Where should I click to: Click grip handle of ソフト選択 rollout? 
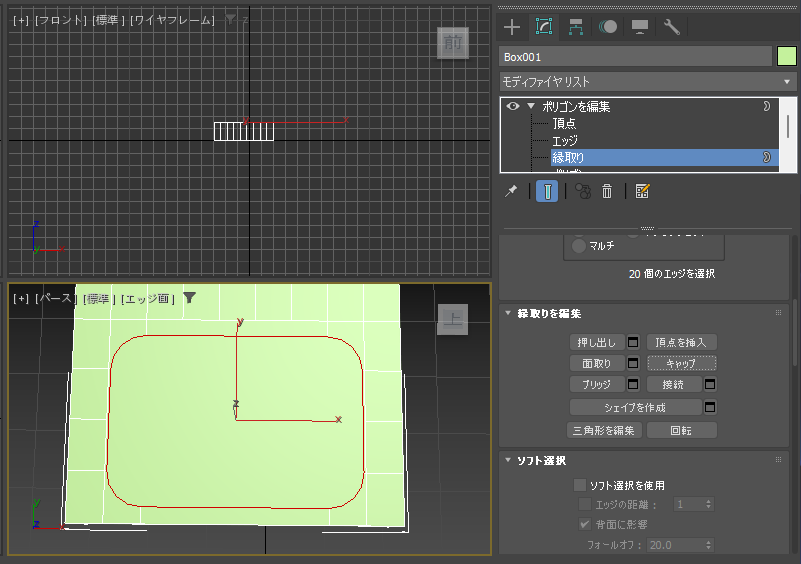(779, 460)
